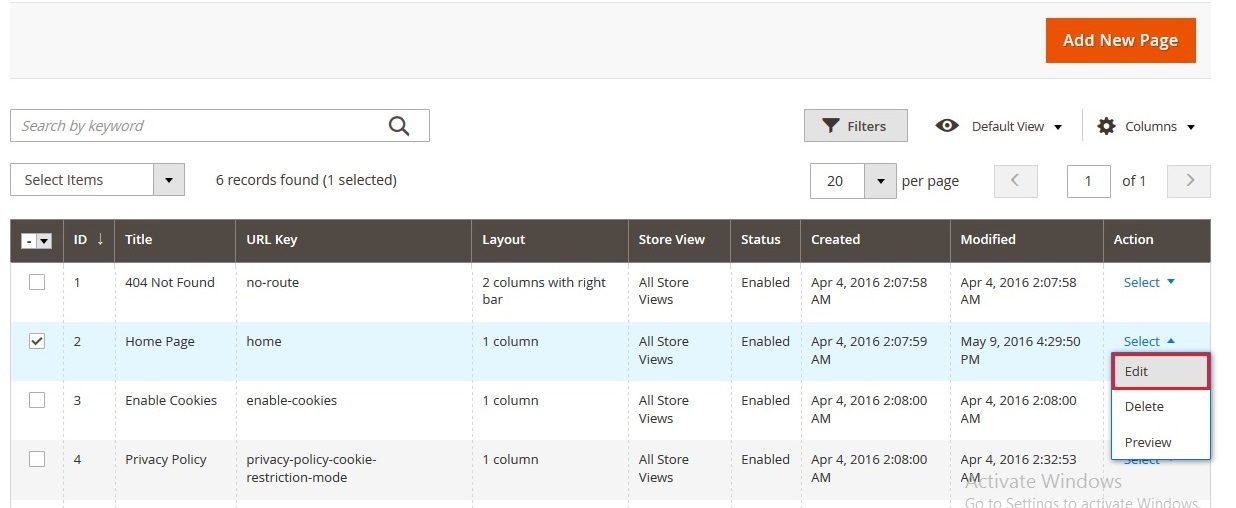The height and width of the screenshot is (508, 1236).
Task: Focus the Search by keyword field
Action: 200,126
